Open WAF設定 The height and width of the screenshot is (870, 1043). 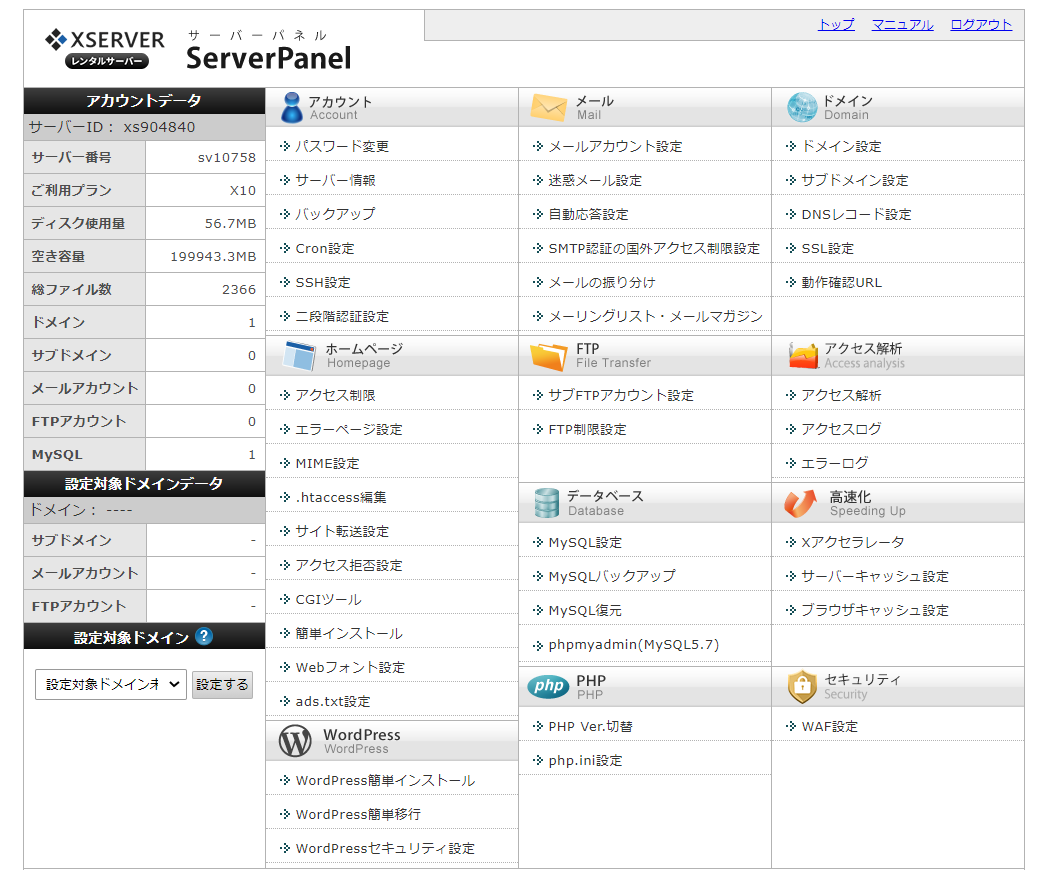click(829, 726)
